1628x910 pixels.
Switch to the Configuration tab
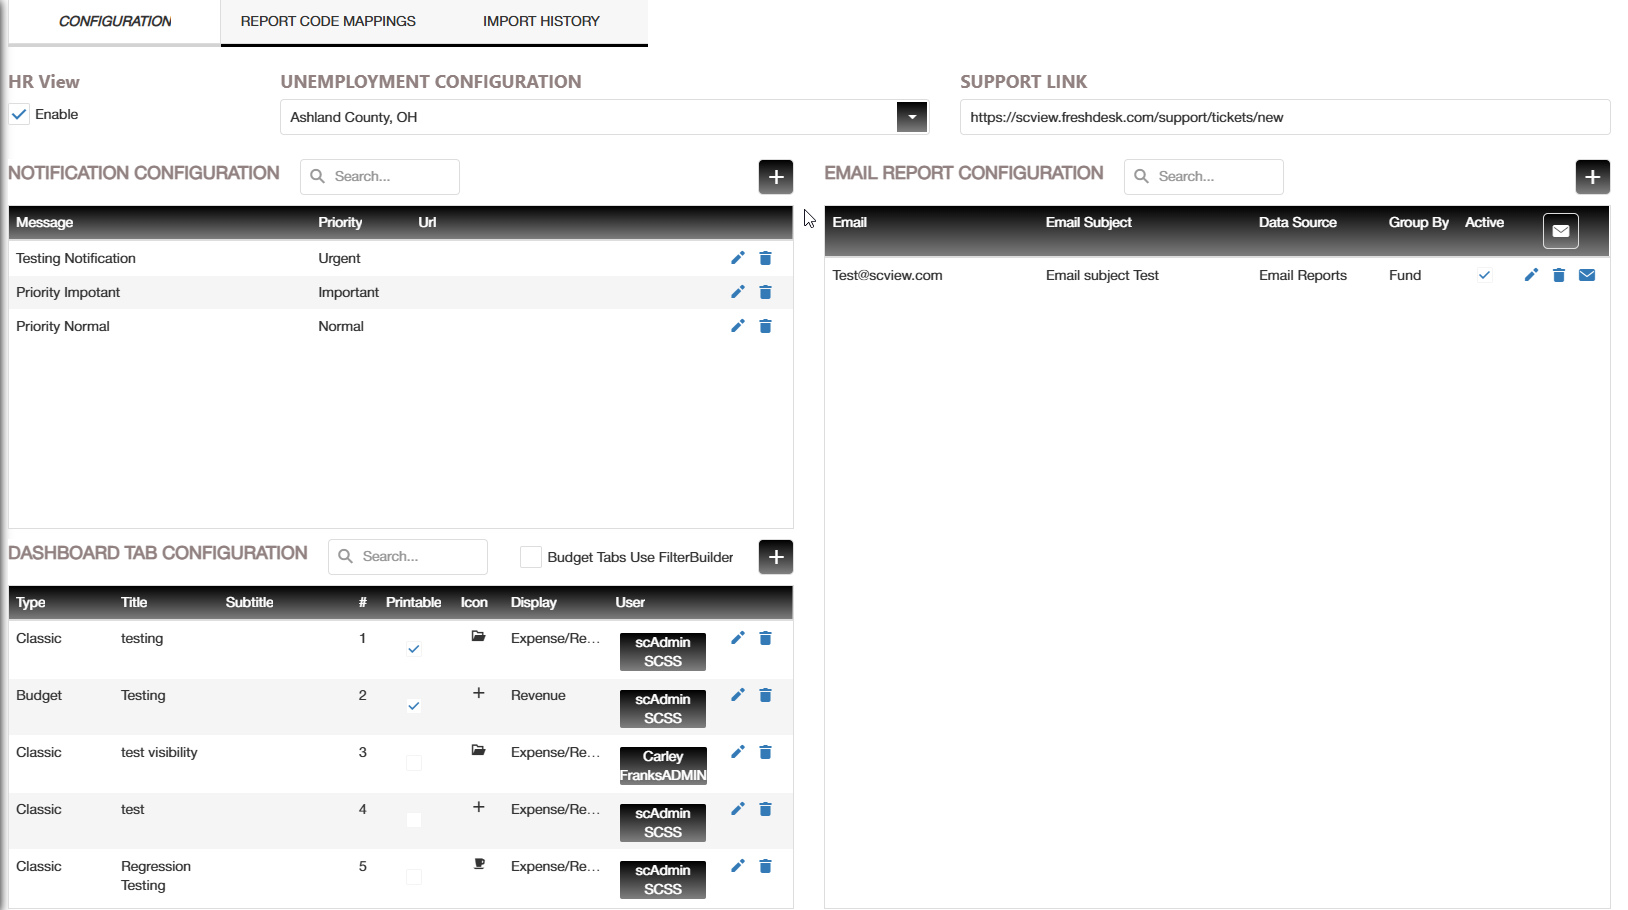(115, 21)
